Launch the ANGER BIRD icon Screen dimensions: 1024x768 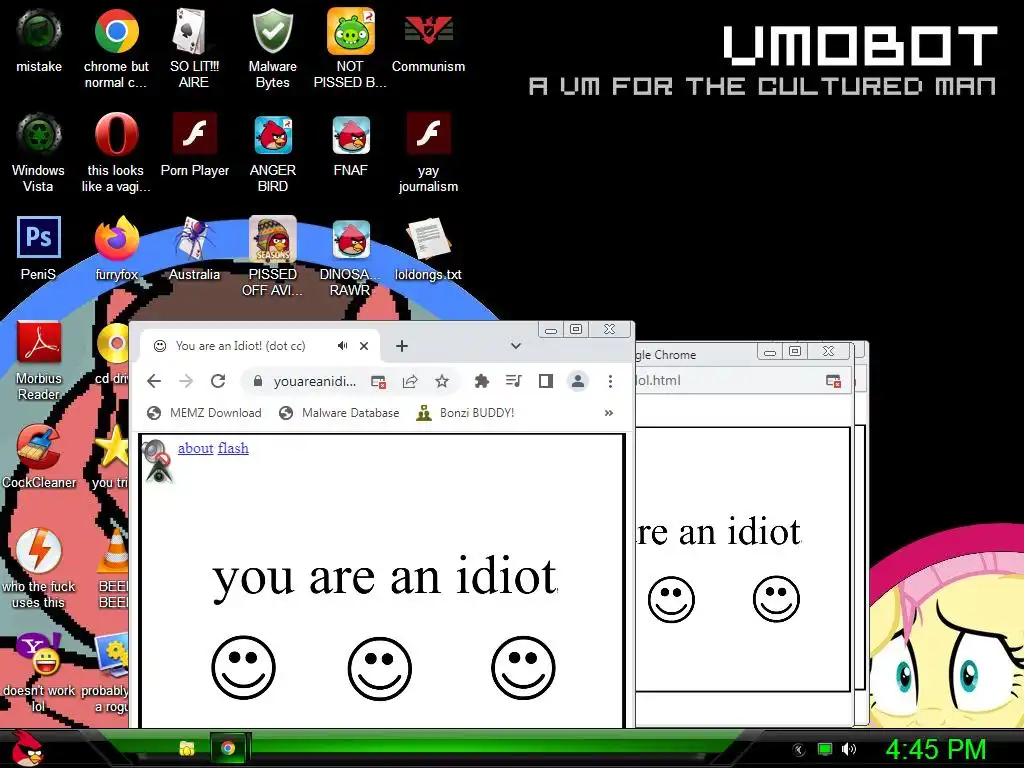point(272,153)
